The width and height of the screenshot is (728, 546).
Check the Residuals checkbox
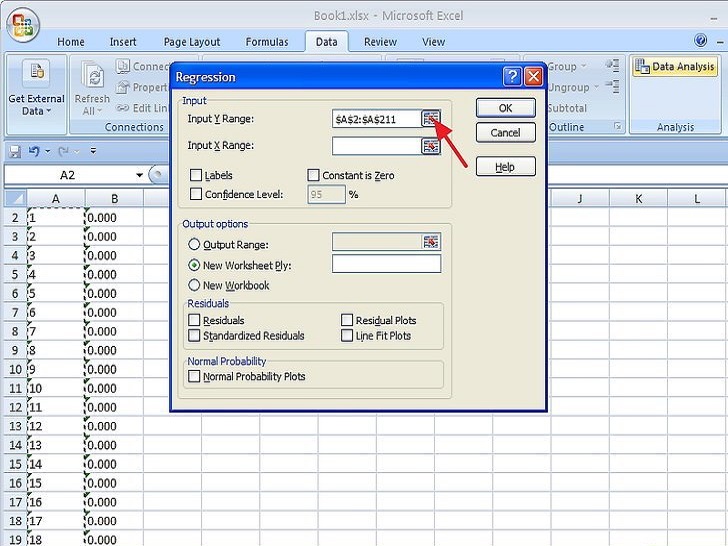[x=194, y=320]
